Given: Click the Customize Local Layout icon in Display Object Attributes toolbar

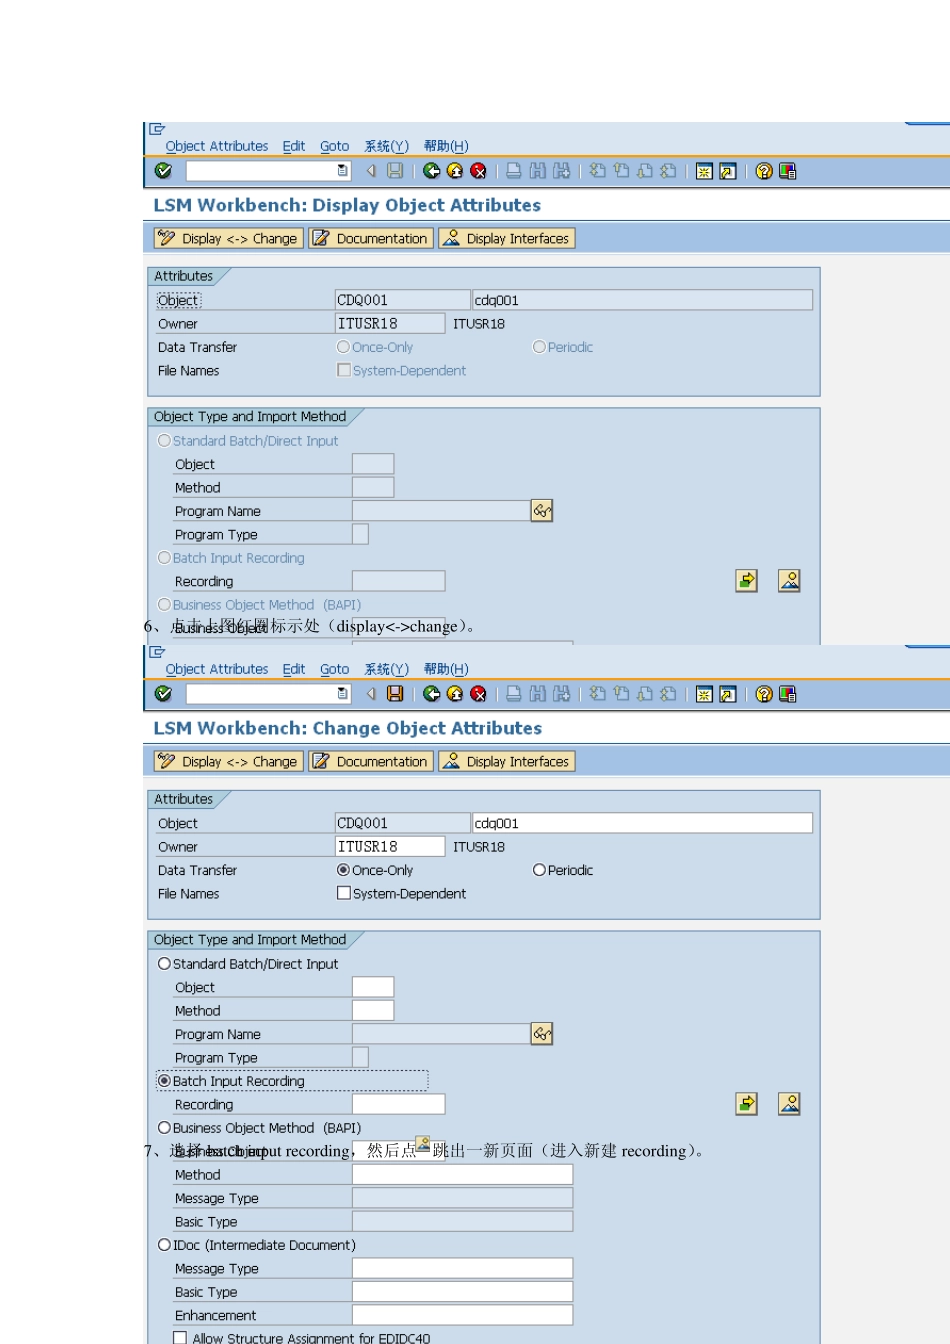Looking at the screenshot, I should pyautogui.click(x=788, y=171).
